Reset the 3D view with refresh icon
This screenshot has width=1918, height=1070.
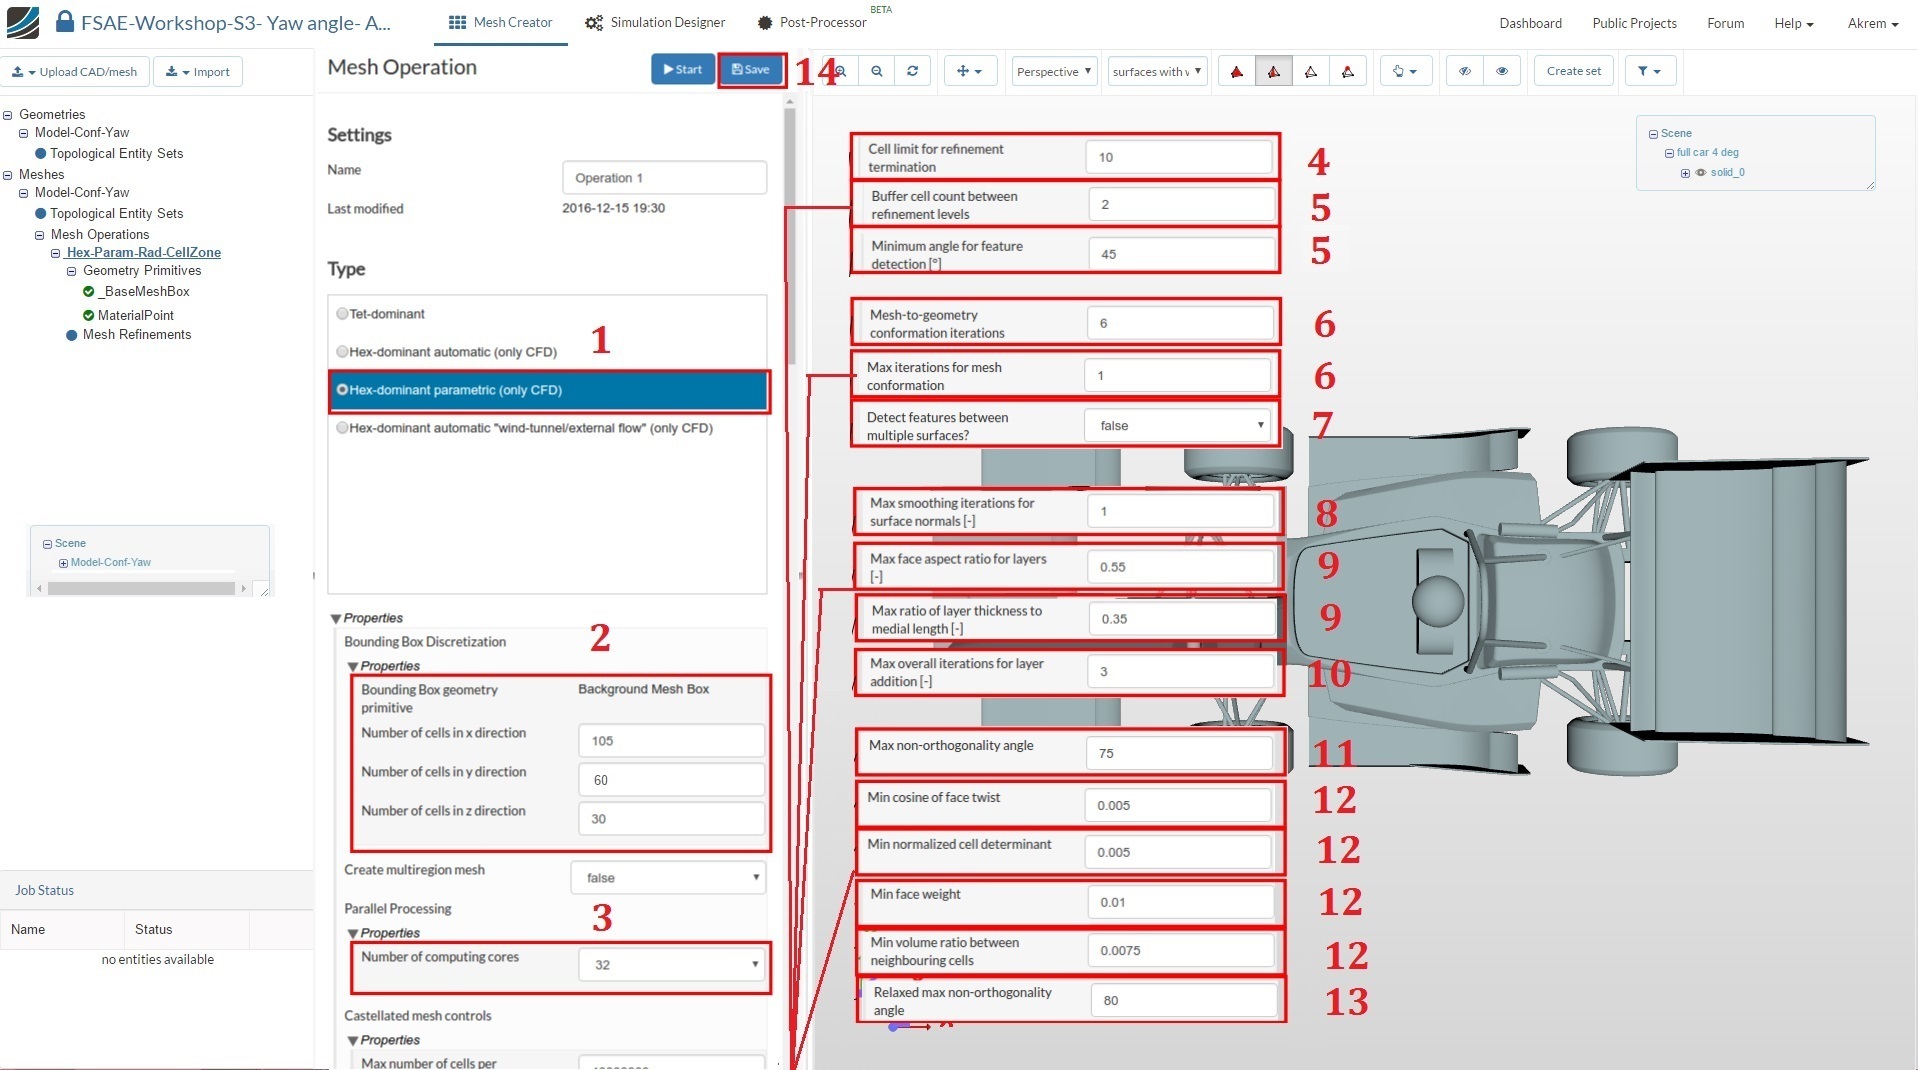[x=913, y=71]
